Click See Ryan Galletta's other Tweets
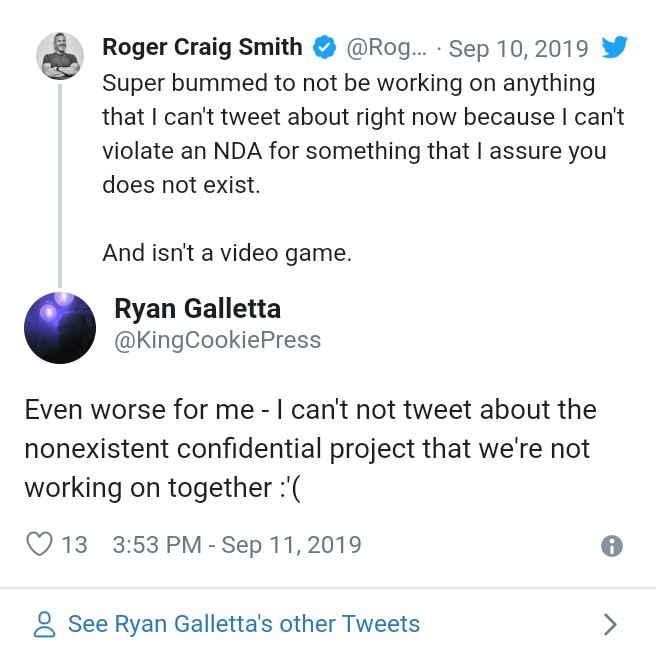This screenshot has width=656, height=651. [243, 625]
